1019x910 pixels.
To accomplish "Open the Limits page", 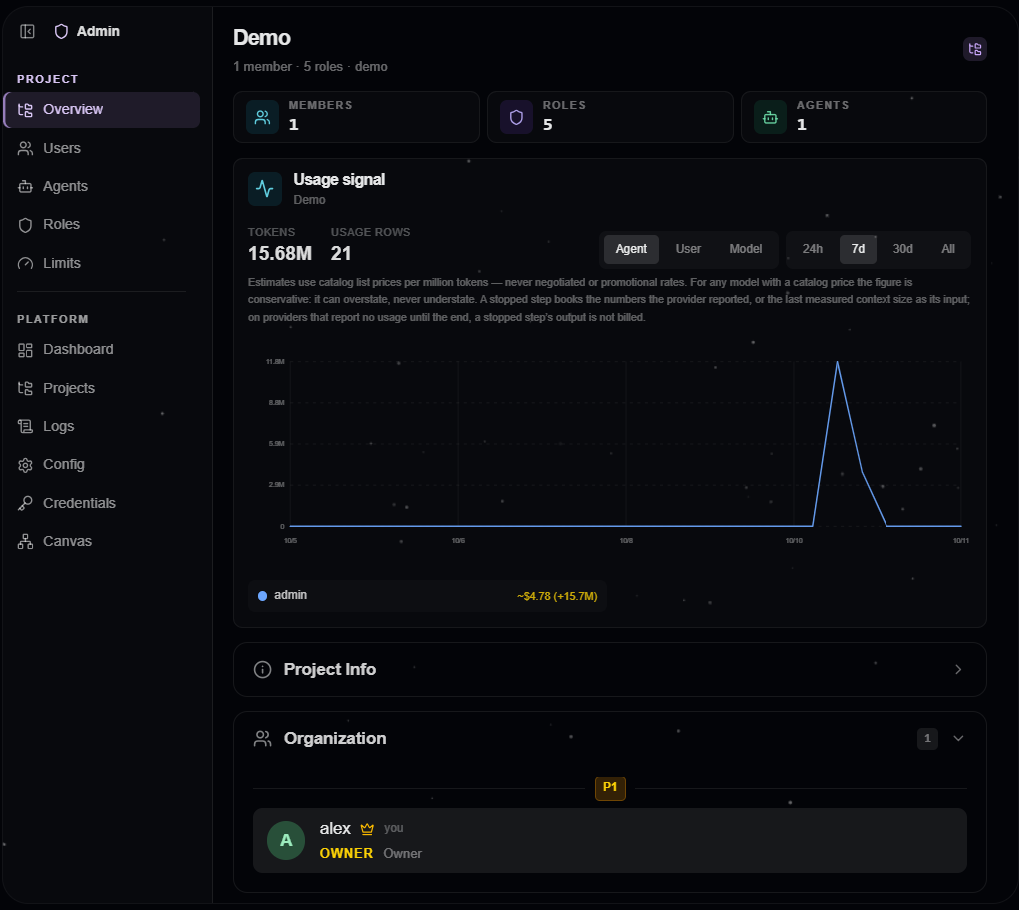I will click(x=102, y=263).
